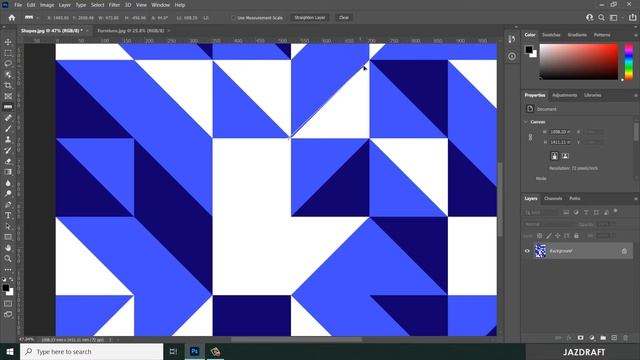Hide the Background layer eye icon
This screenshot has height=360, width=640.
click(x=527, y=251)
